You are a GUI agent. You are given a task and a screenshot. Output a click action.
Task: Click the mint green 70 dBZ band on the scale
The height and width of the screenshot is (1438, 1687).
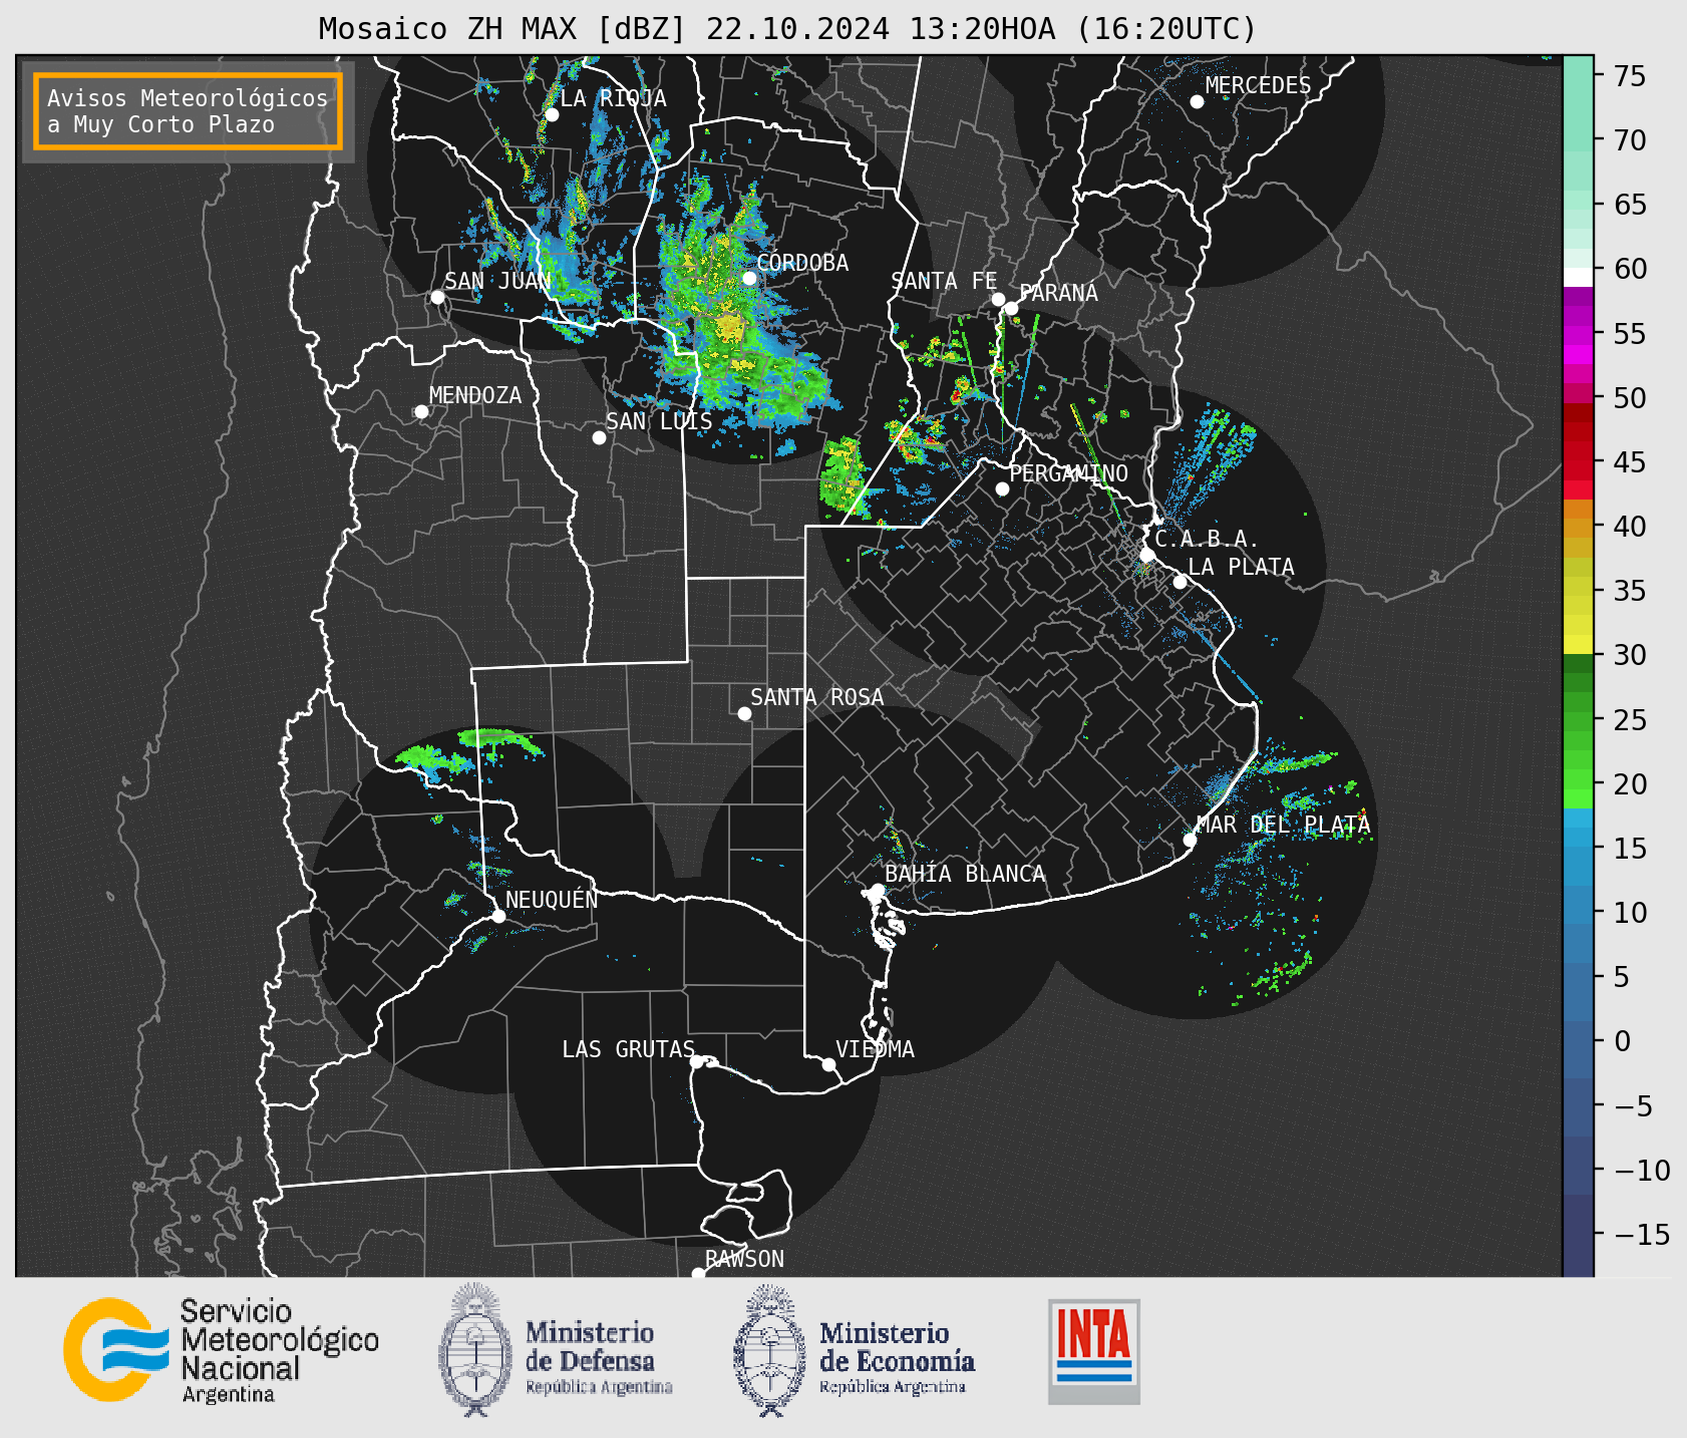[1578, 140]
